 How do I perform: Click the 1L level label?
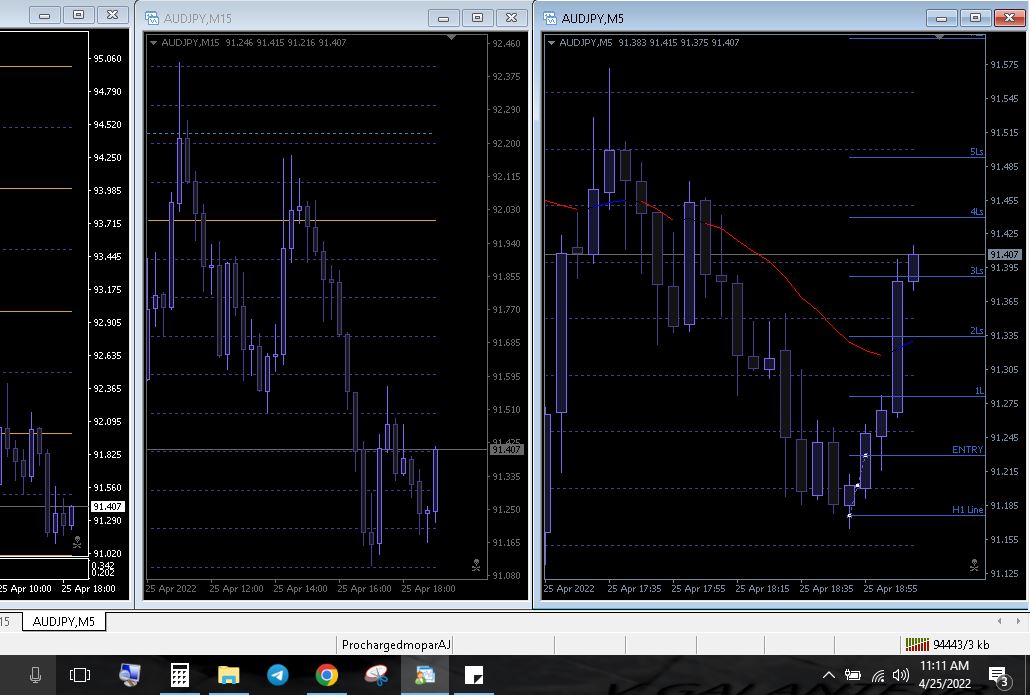point(979,391)
